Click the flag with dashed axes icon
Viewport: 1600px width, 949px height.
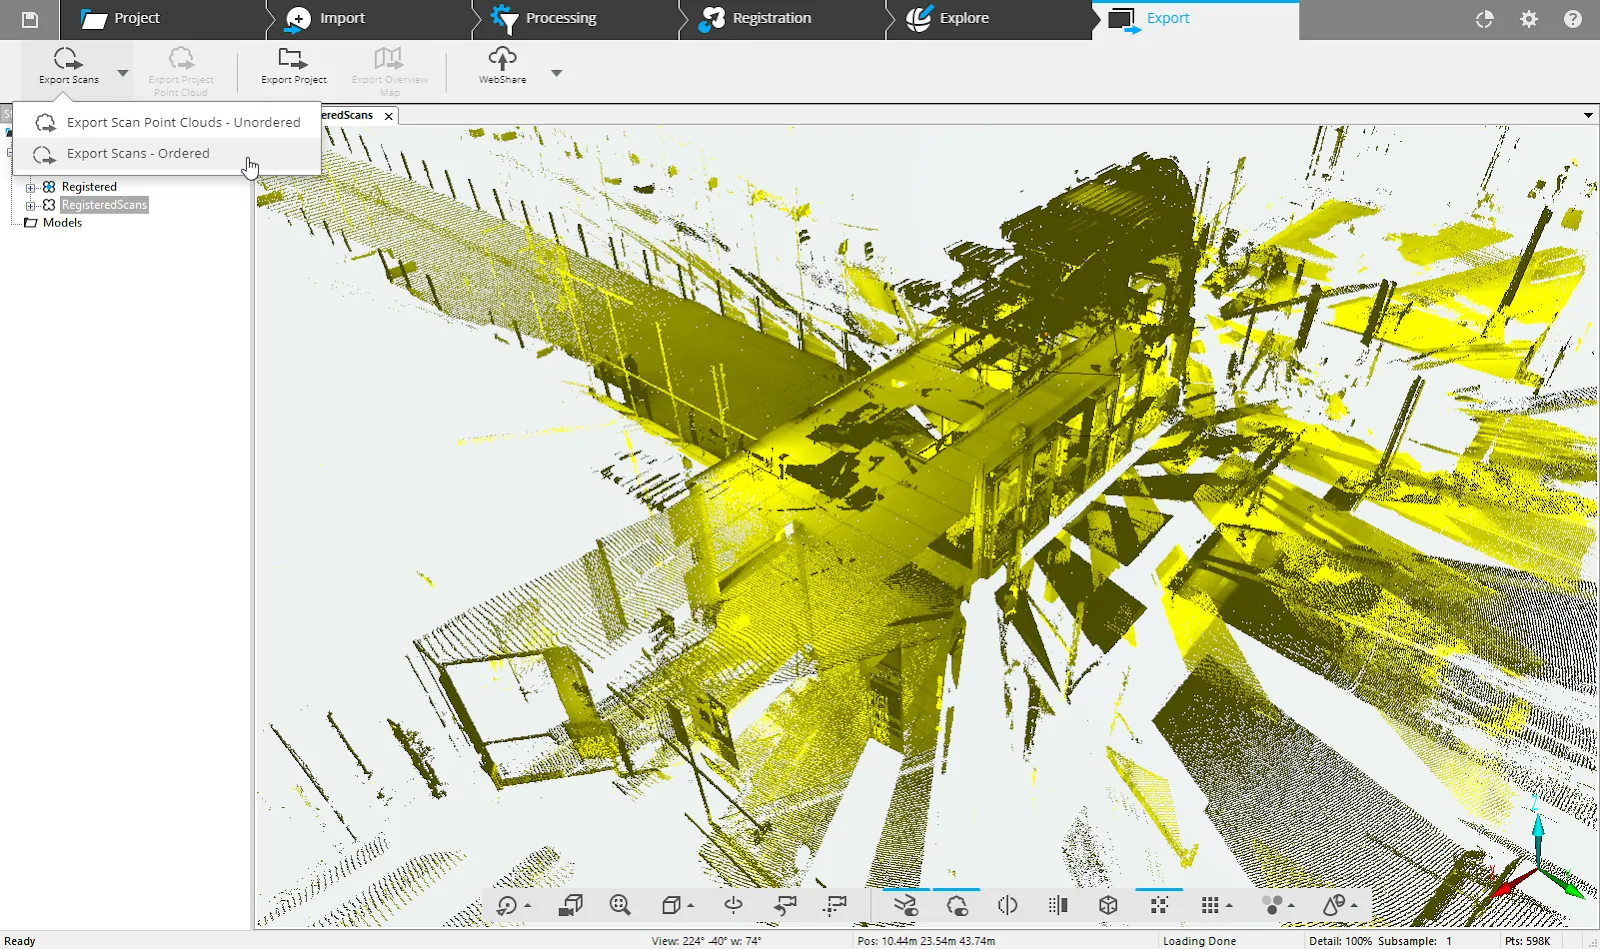[x=835, y=905]
